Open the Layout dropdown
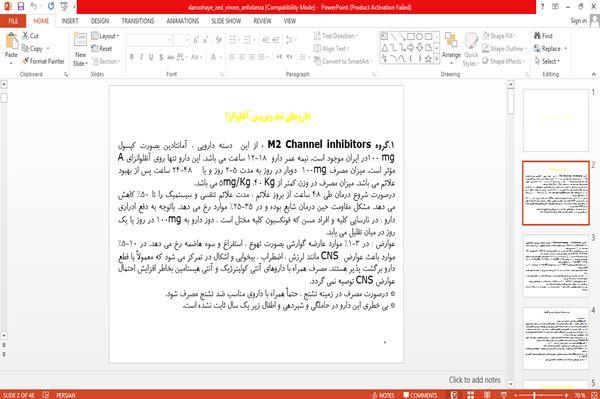600x399 pixels. click(x=105, y=36)
